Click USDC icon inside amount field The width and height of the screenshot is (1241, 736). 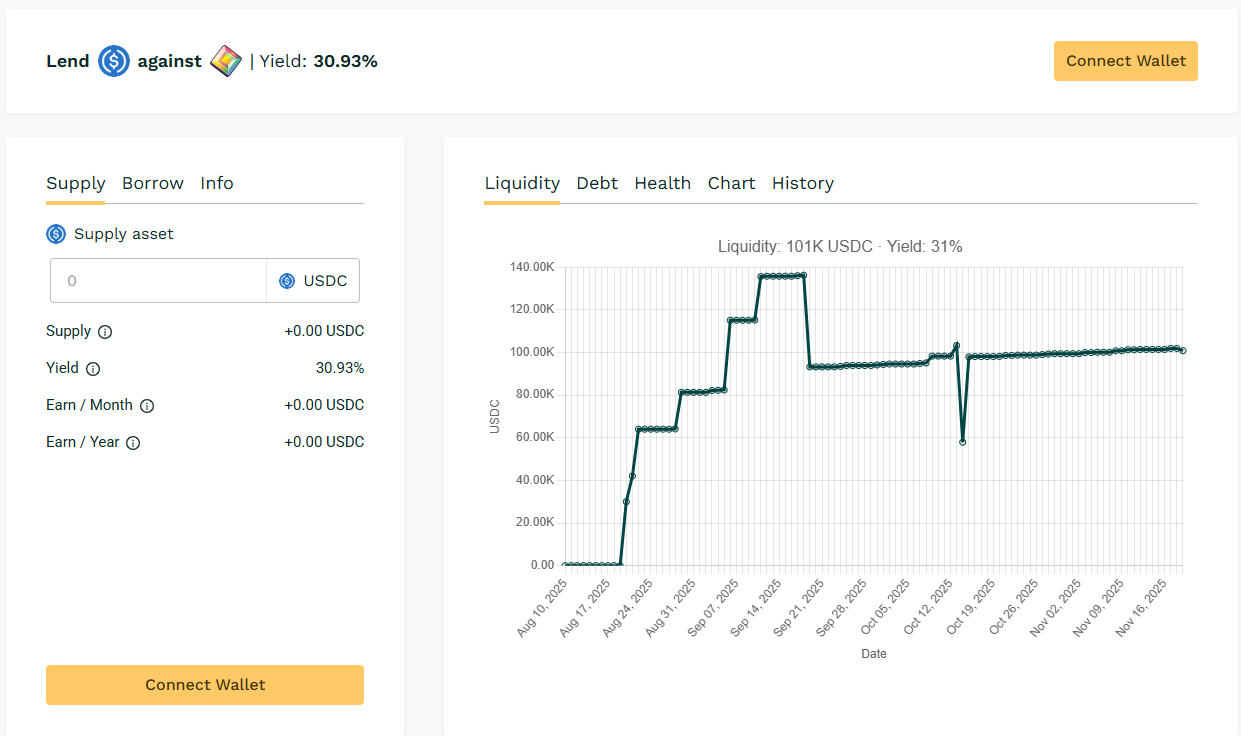pyautogui.click(x=287, y=281)
